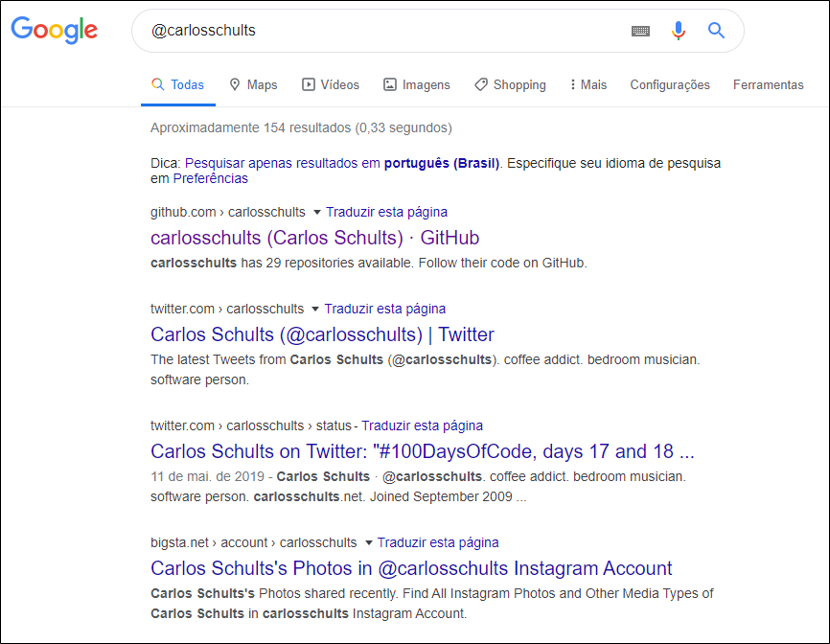Click the Preferências link

click(210, 179)
